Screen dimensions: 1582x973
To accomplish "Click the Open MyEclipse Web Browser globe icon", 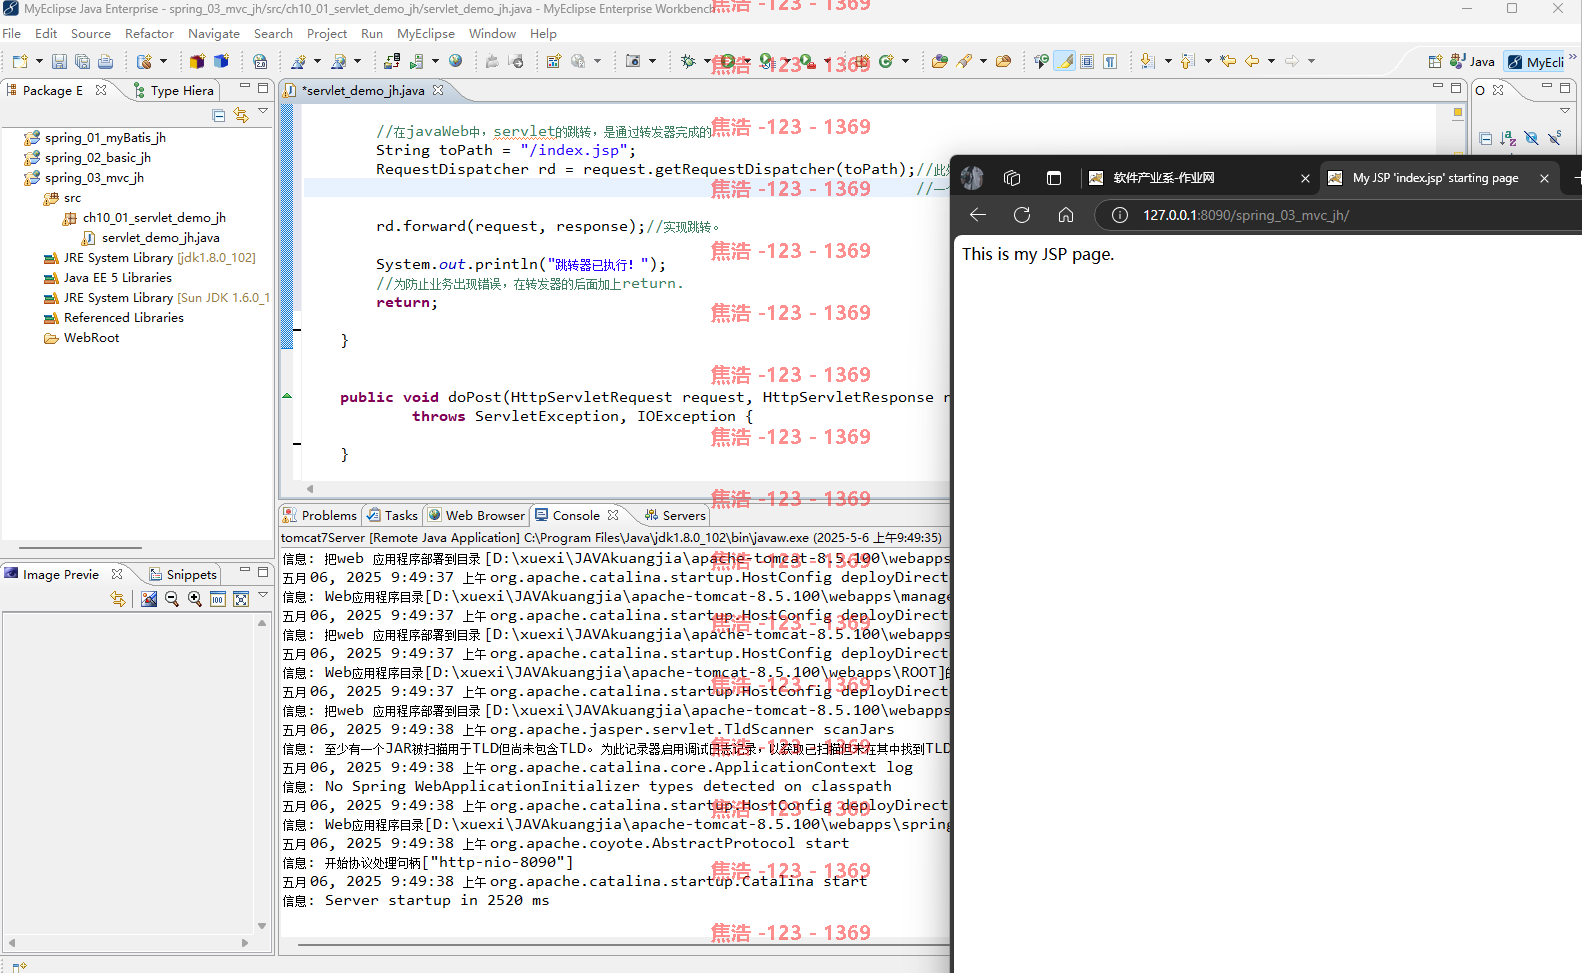I will (456, 62).
